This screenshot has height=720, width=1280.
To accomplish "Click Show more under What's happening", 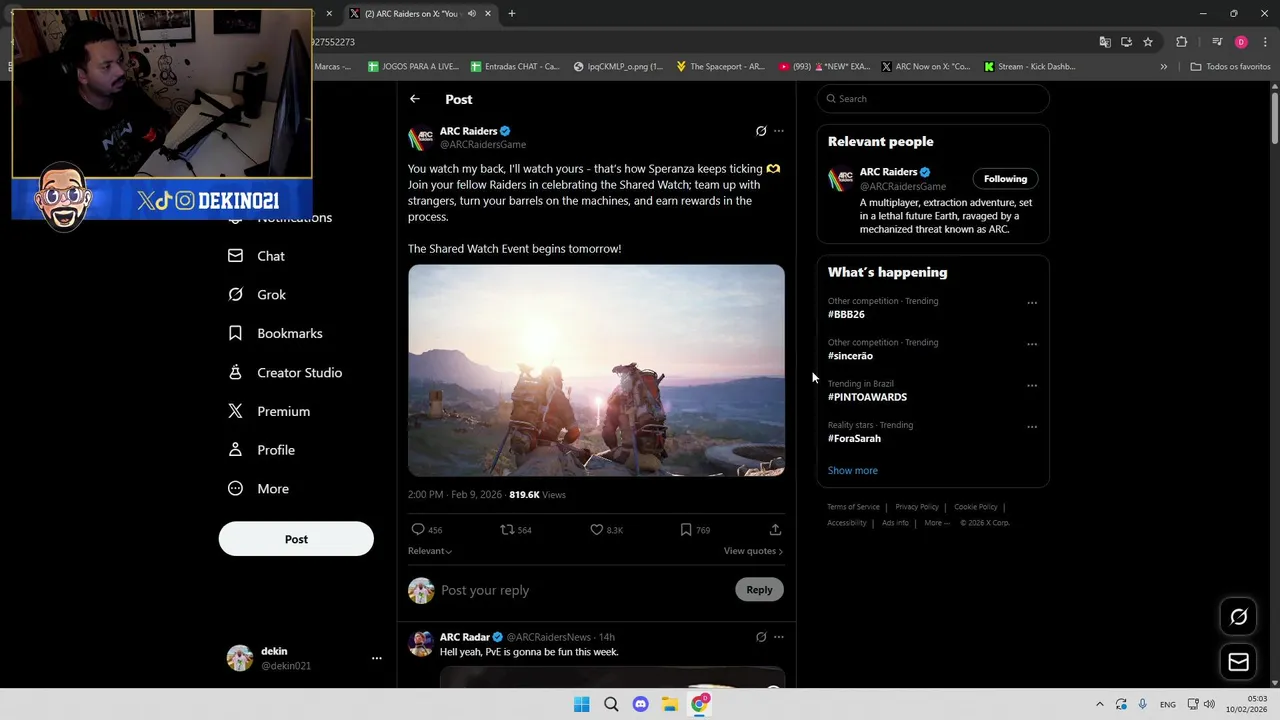I will click(x=853, y=471).
